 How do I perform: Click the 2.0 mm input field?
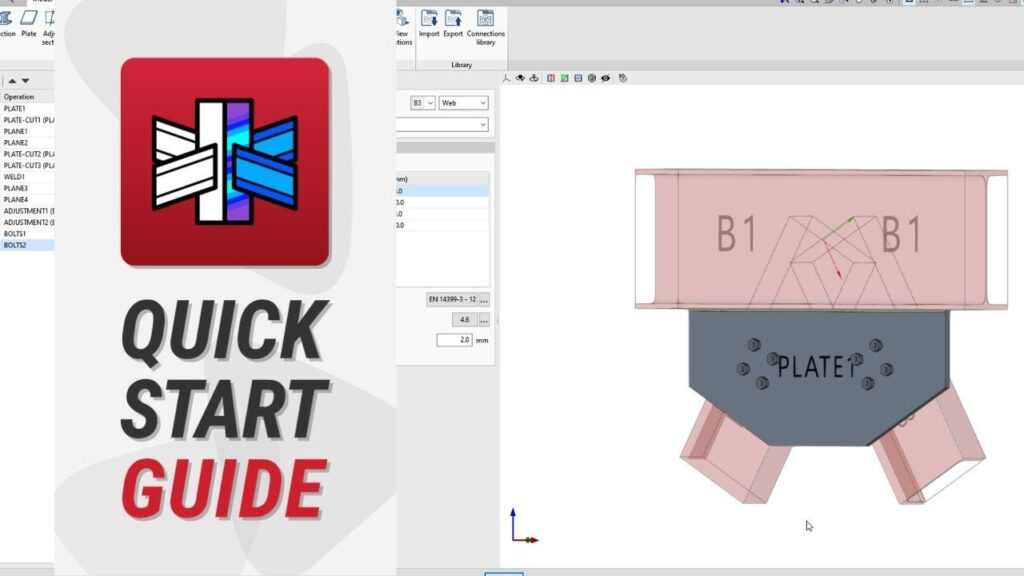click(453, 340)
